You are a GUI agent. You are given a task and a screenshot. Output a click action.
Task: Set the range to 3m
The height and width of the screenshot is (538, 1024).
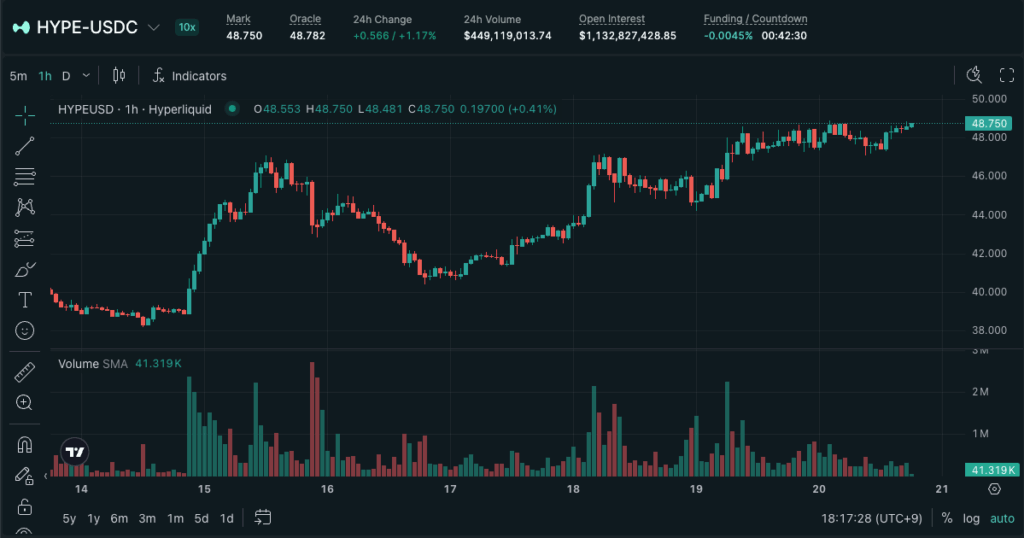click(147, 518)
